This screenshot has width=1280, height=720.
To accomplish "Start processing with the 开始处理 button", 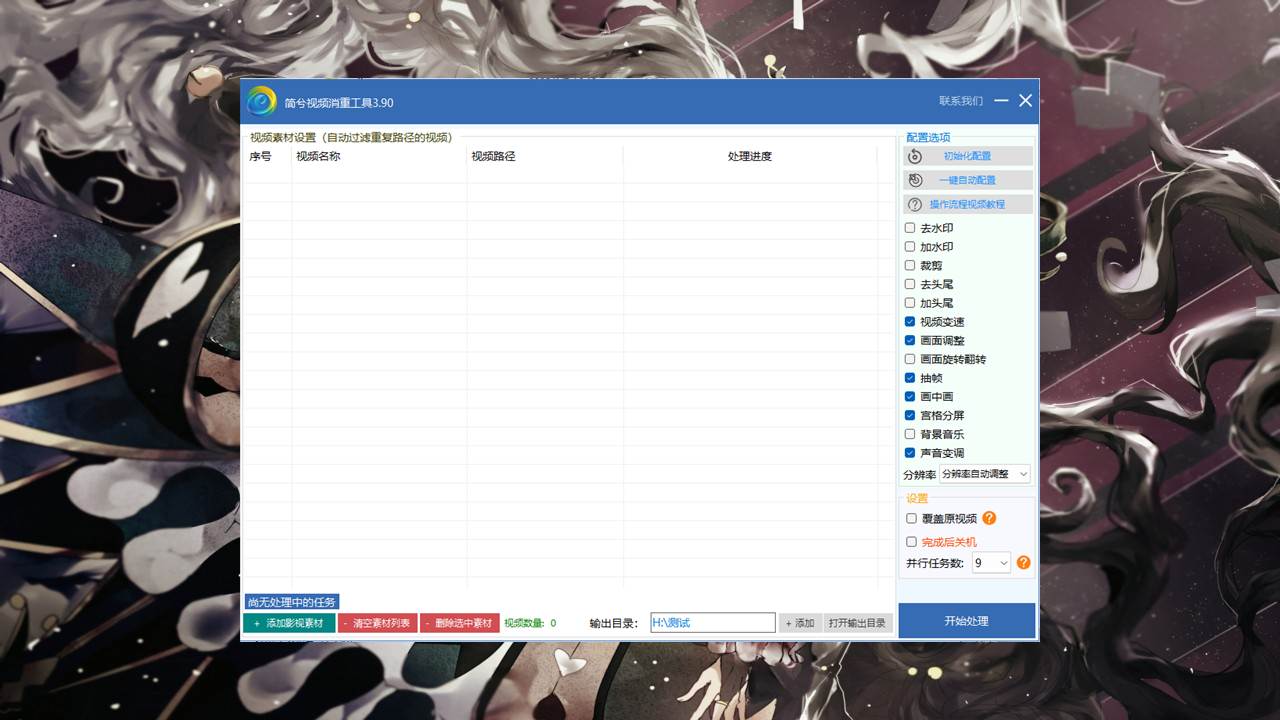I will pyautogui.click(x=966, y=621).
